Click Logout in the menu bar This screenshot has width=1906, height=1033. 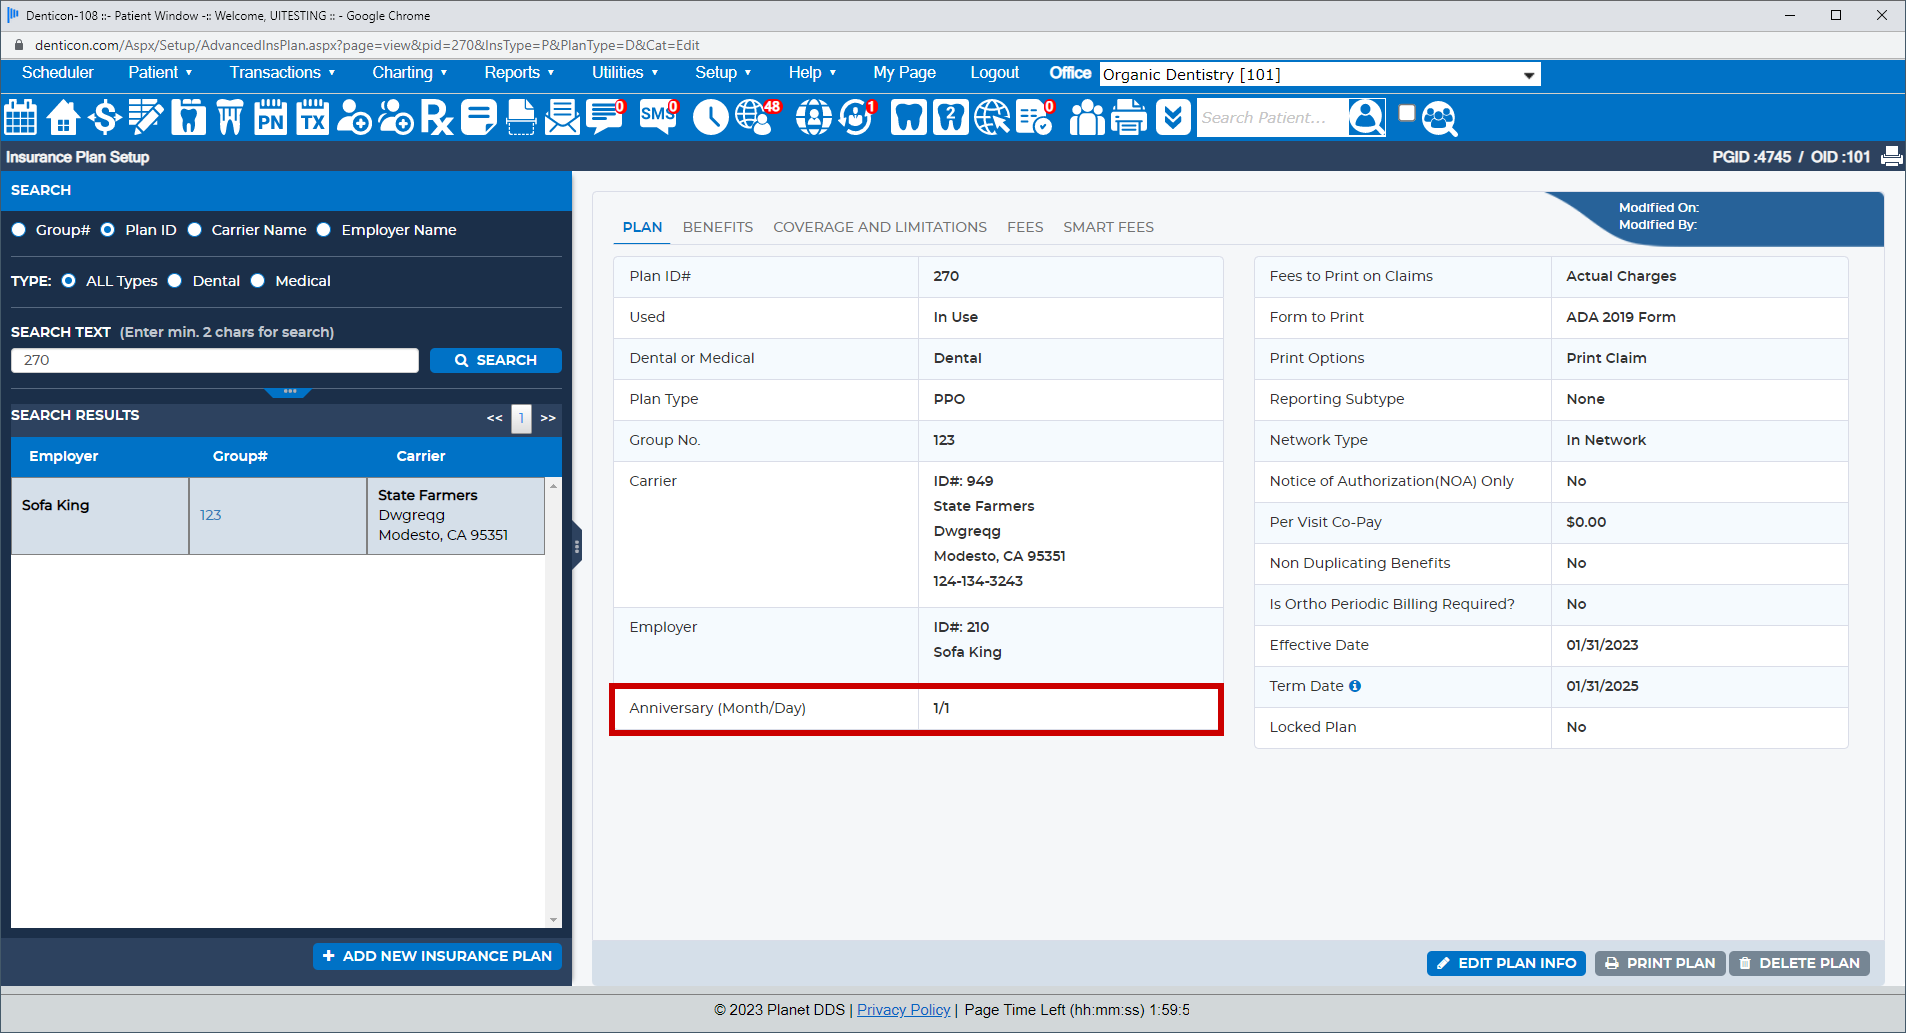coord(994,73)
